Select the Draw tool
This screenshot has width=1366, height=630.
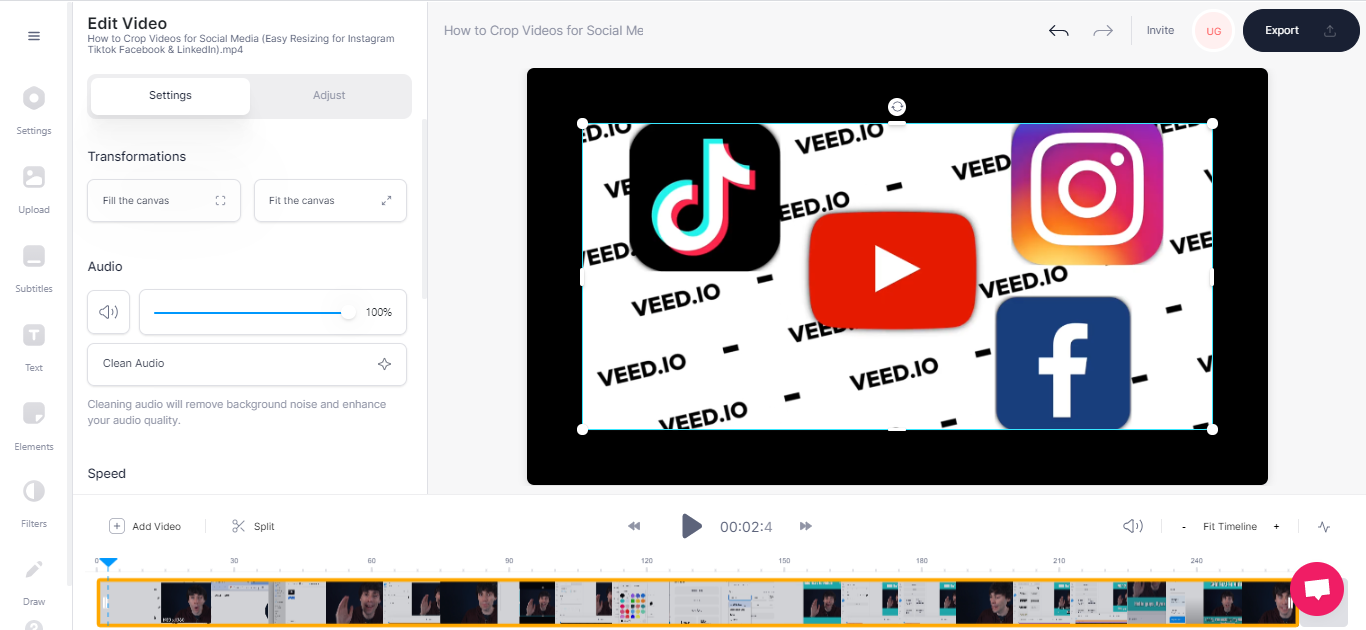click(34, 581)
